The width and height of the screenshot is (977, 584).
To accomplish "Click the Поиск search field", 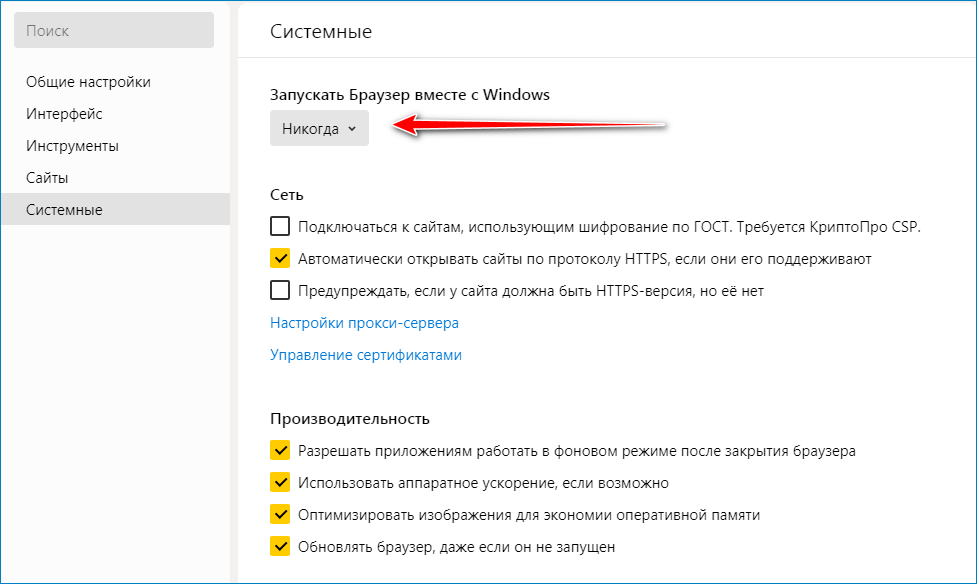I will 113,31.
